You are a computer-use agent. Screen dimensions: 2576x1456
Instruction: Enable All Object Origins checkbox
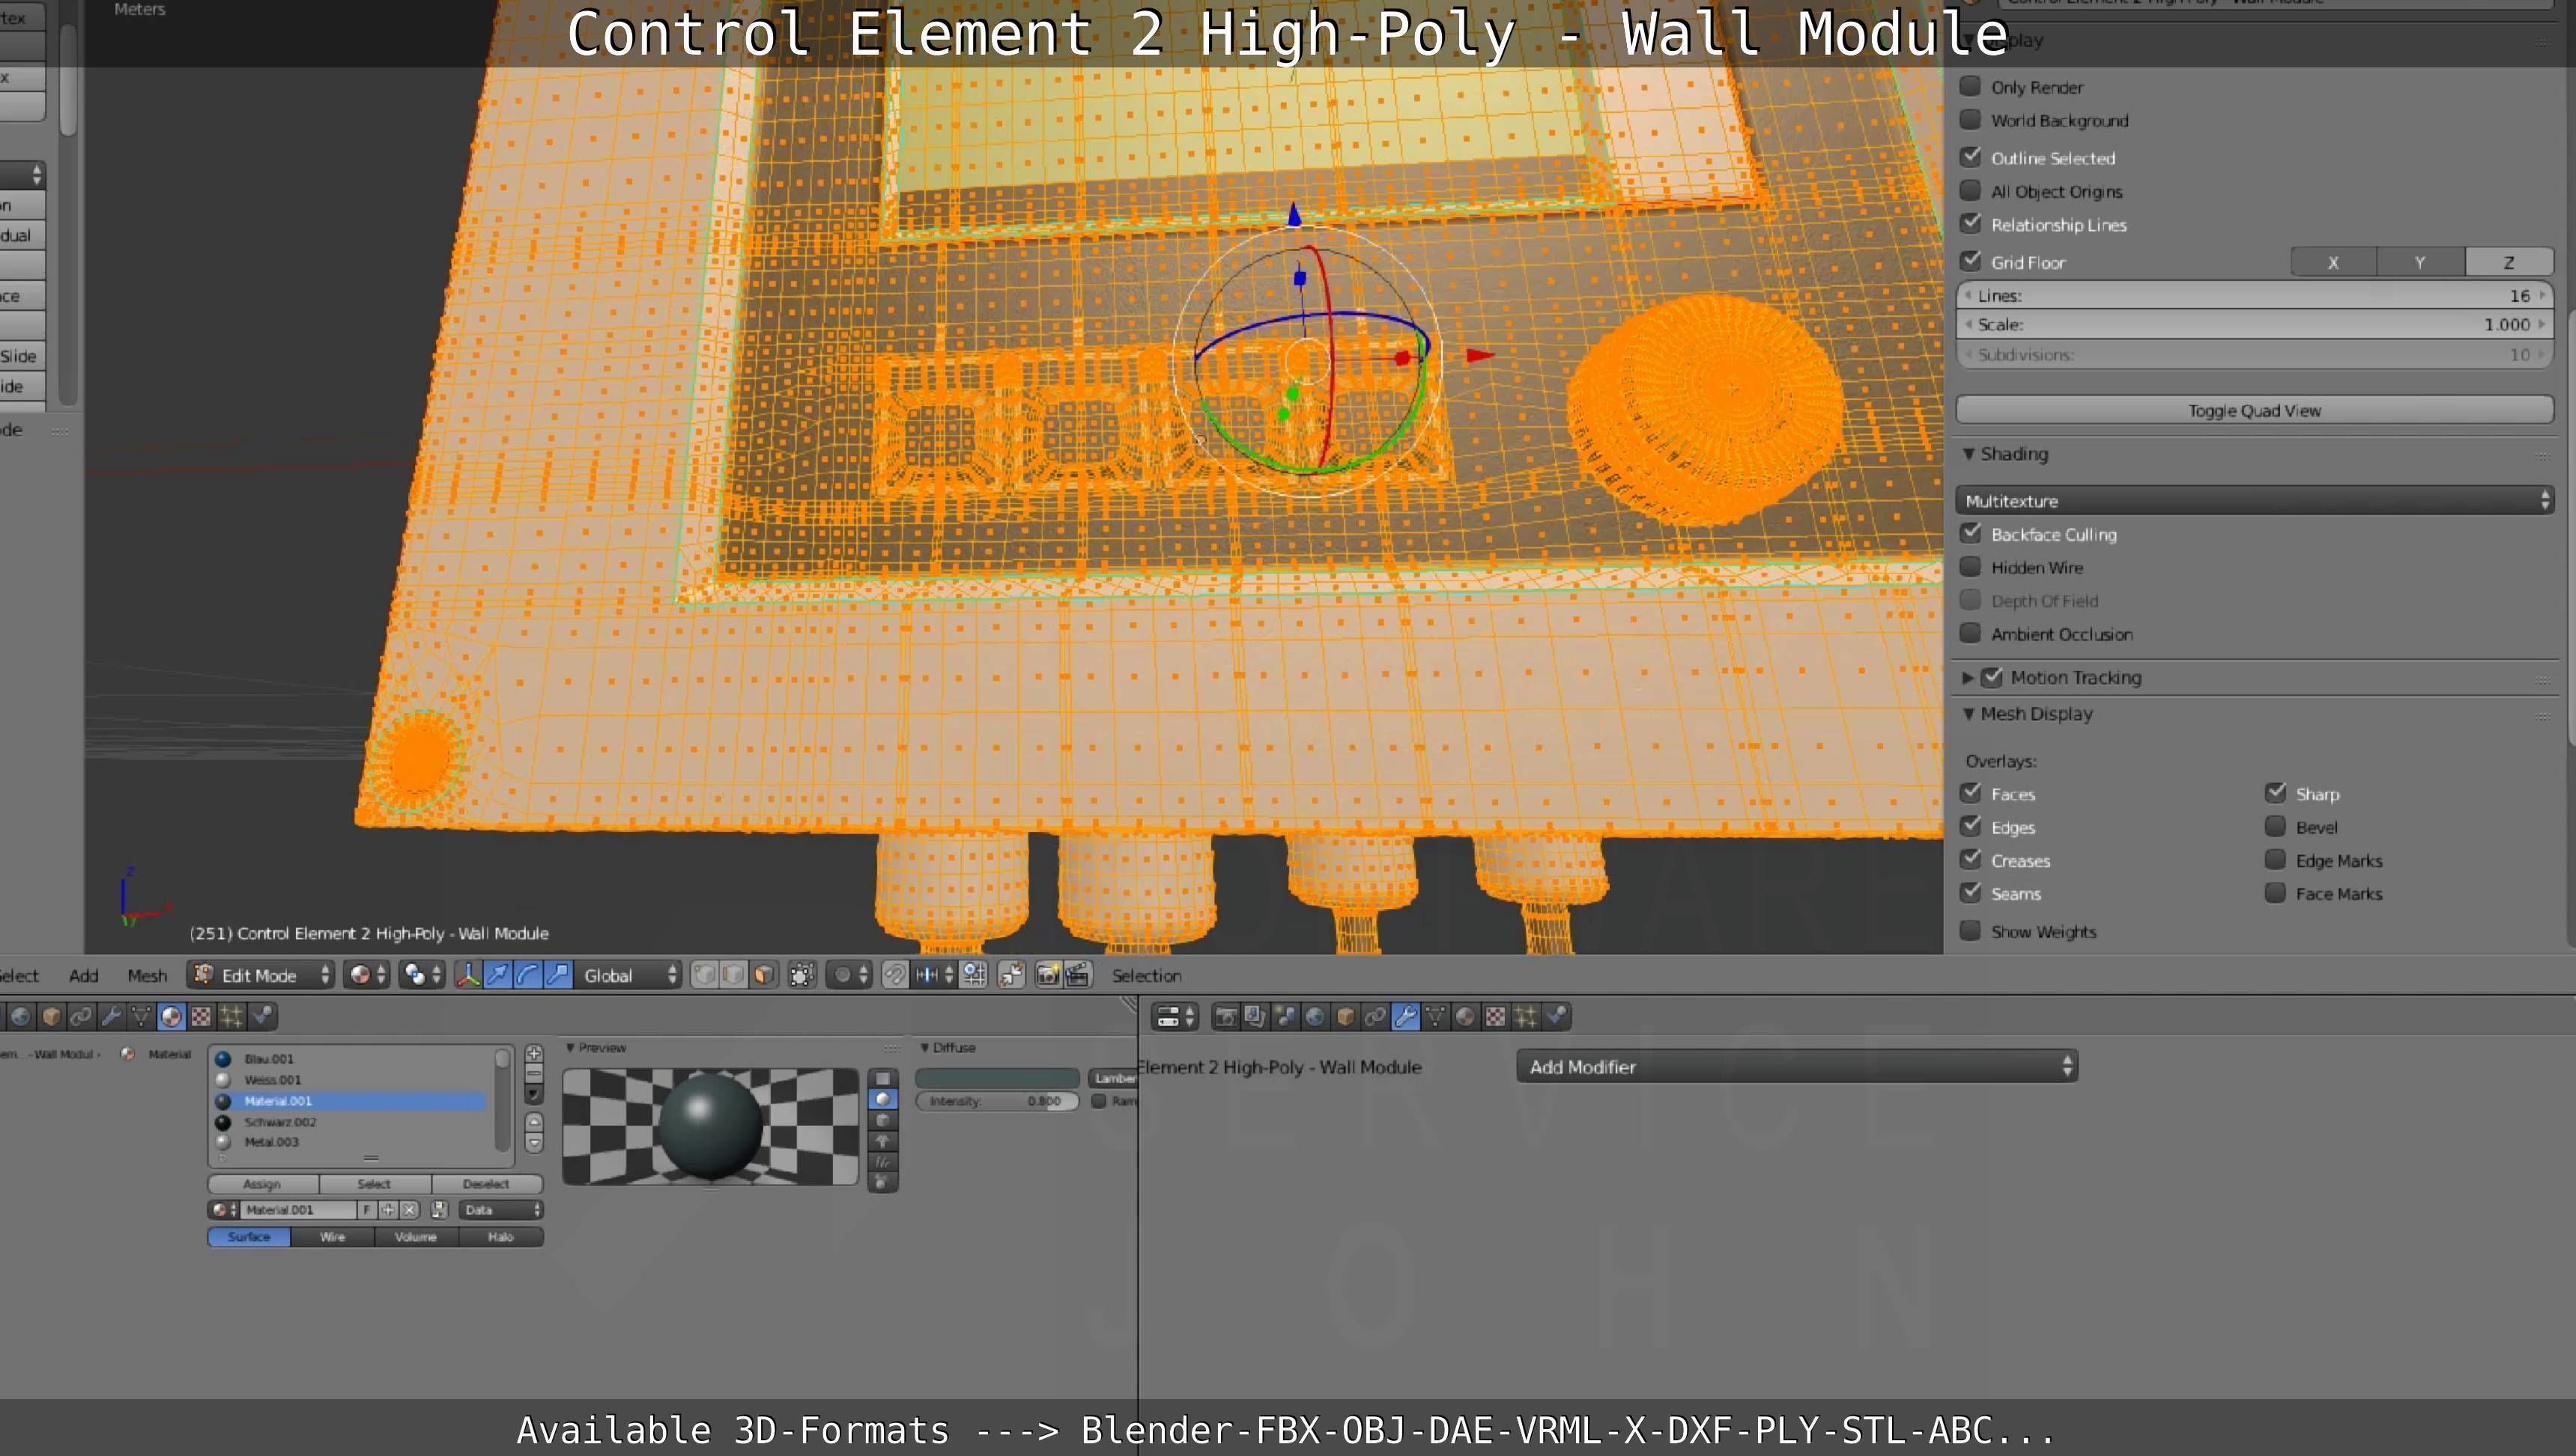point(1970,190)
